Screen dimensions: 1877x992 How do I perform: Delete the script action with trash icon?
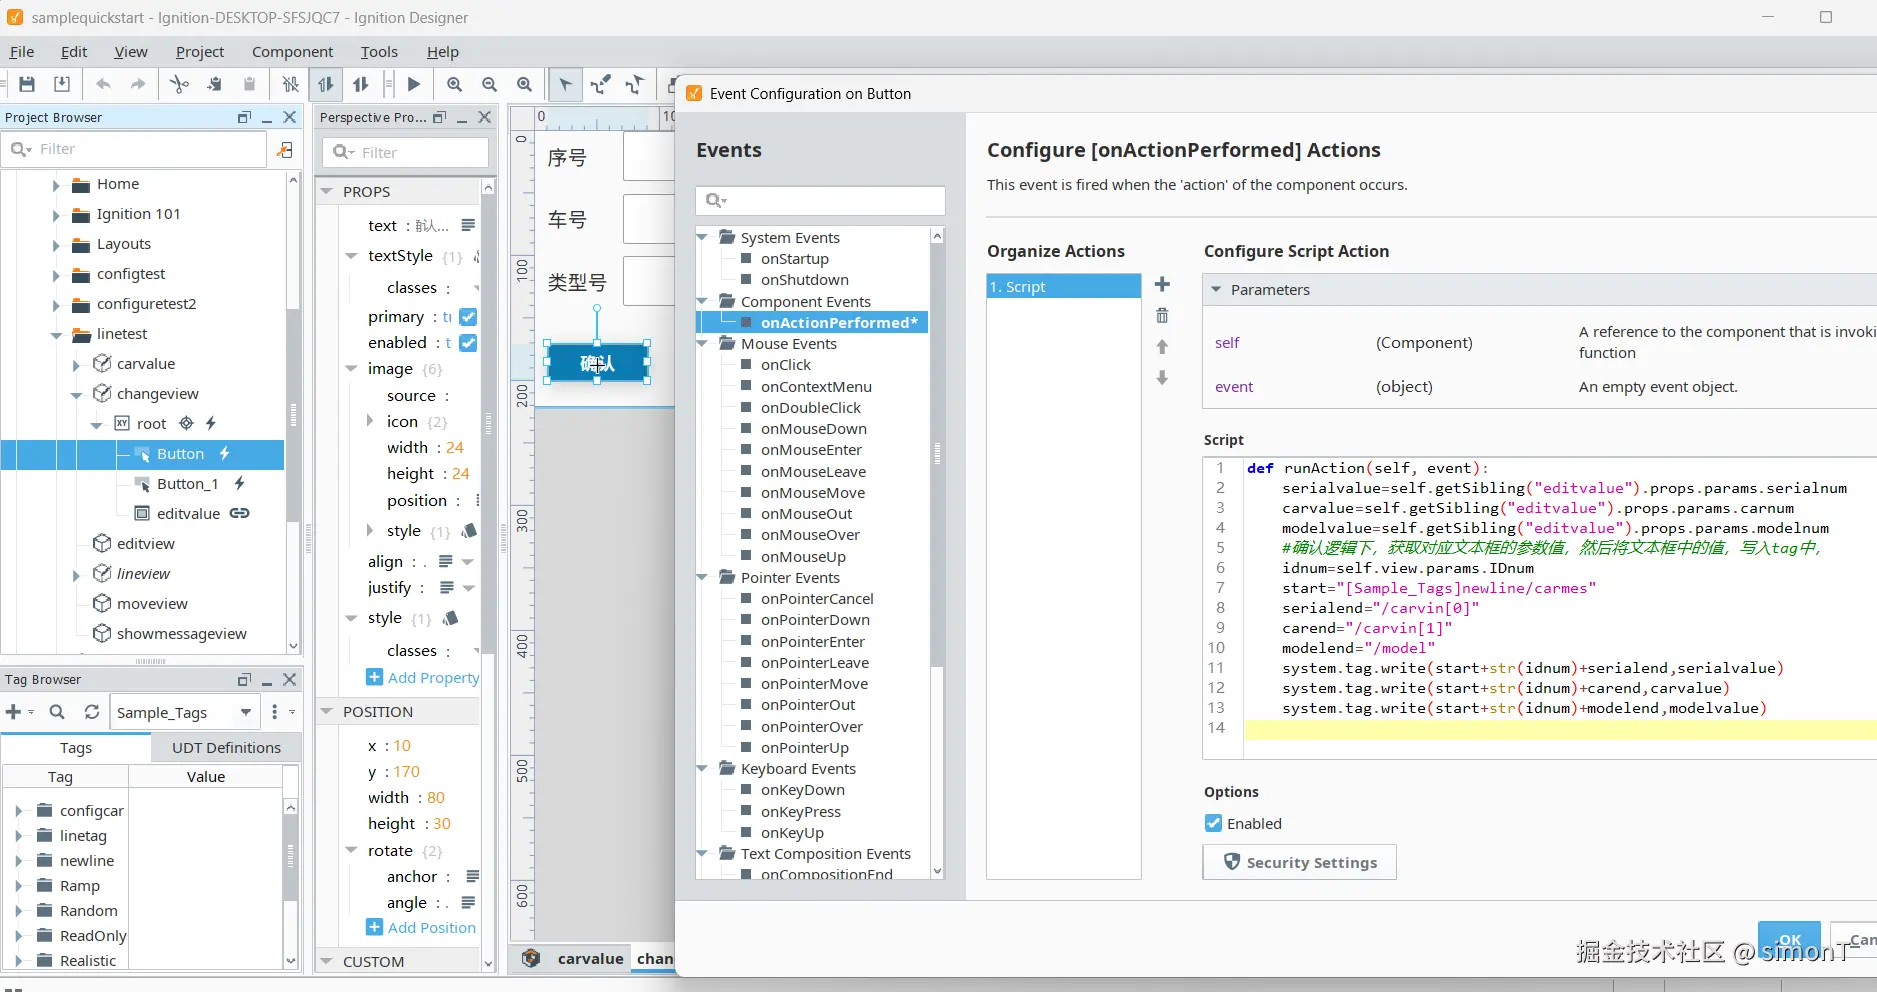pos(1162,316)
